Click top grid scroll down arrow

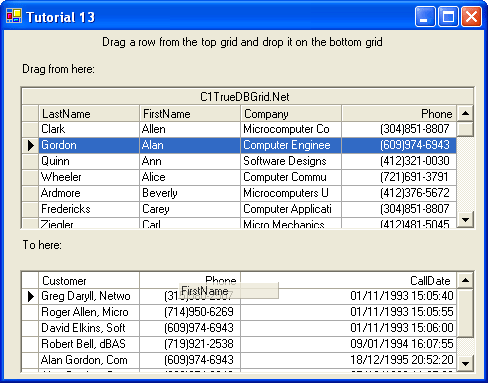(x=465, y=219)
